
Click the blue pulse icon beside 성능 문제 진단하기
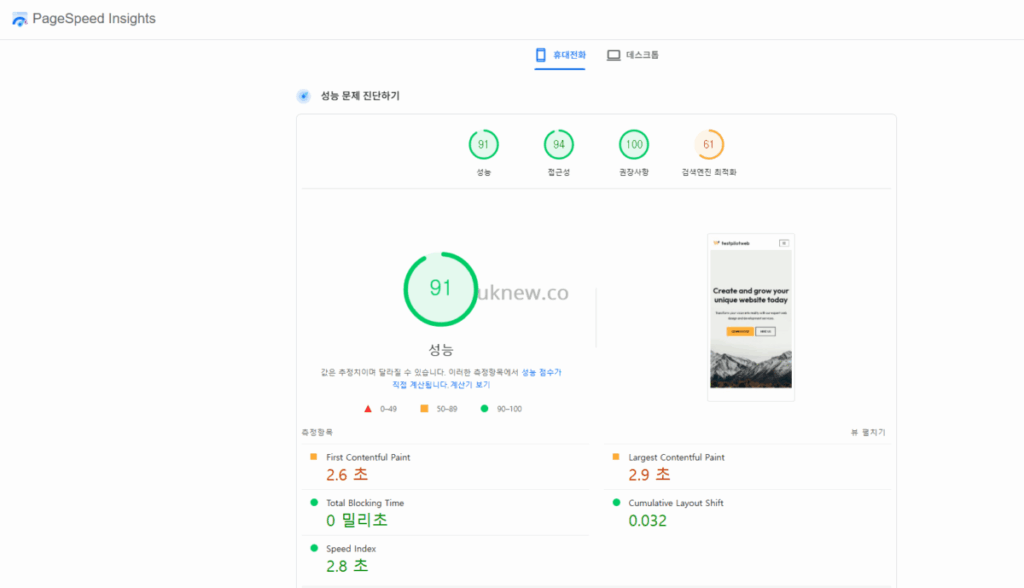[303, 96]
